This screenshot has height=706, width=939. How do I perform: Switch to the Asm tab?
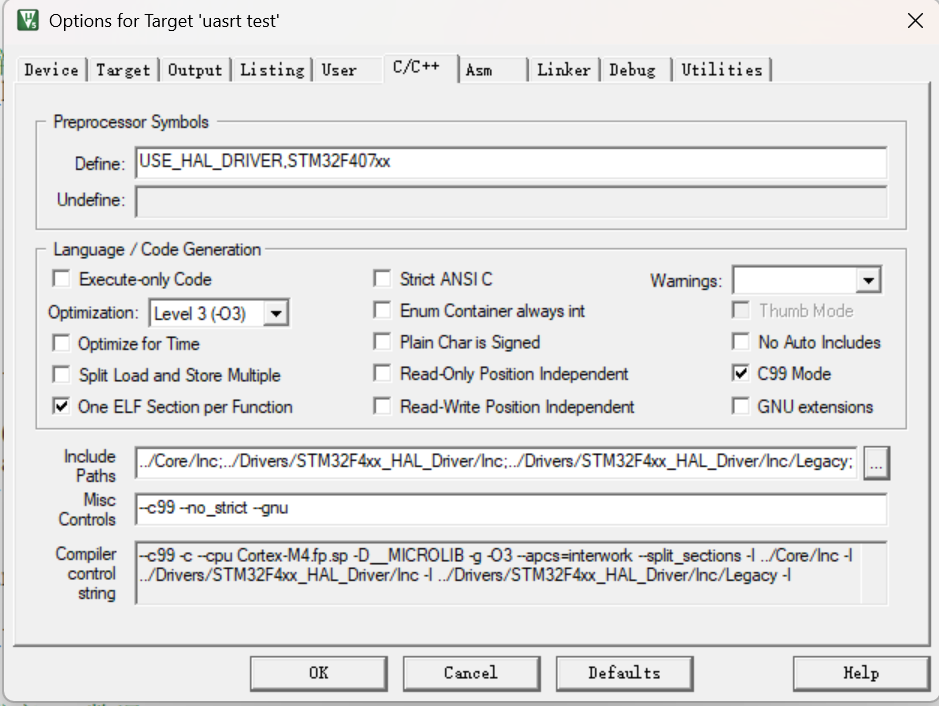click(479, 70)
